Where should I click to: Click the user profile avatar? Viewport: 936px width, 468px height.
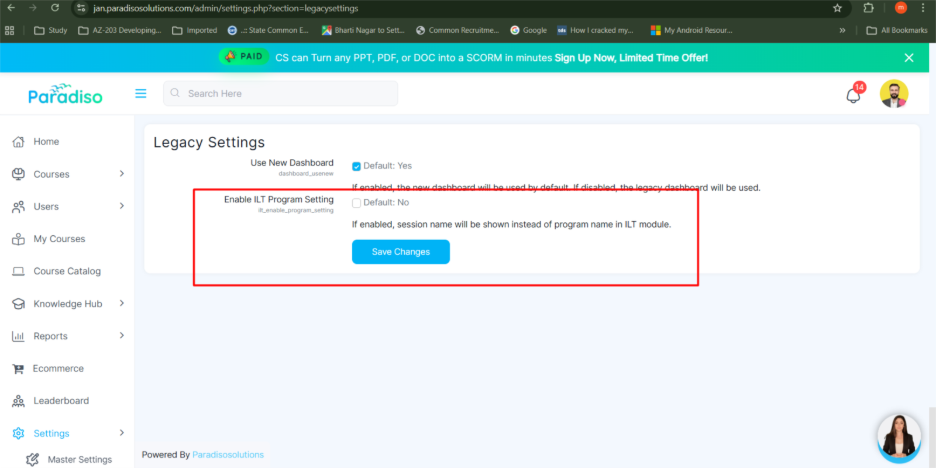pos(893,94)
